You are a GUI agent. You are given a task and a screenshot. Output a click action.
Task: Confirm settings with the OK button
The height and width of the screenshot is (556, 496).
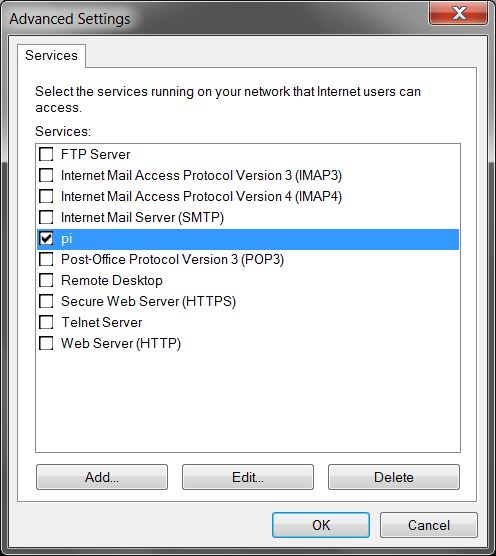click(321, 525)
